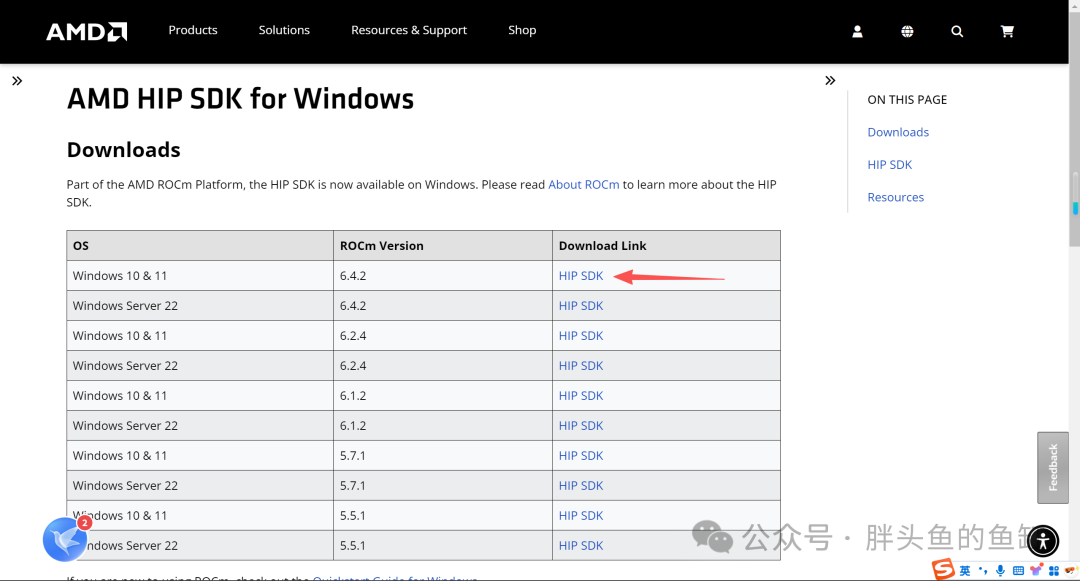Open the input method skin shirt icon
Viewport: 1080px width, 581px height.
(x=1036, y=571)
